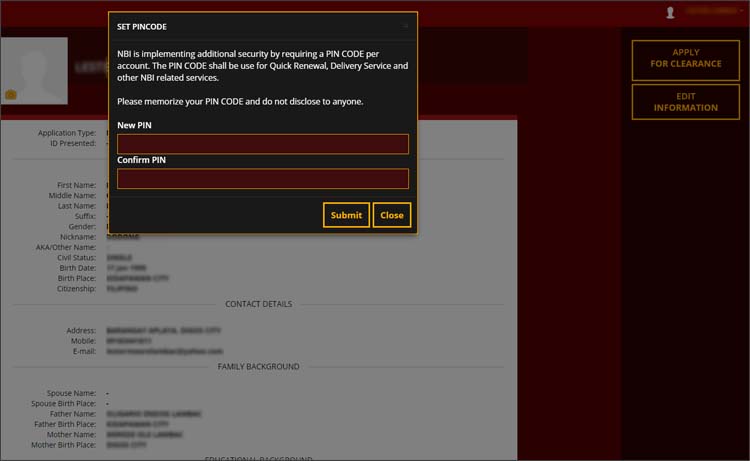
Task: Click the 'E-mail:' label
Action: tap(84, 351)
